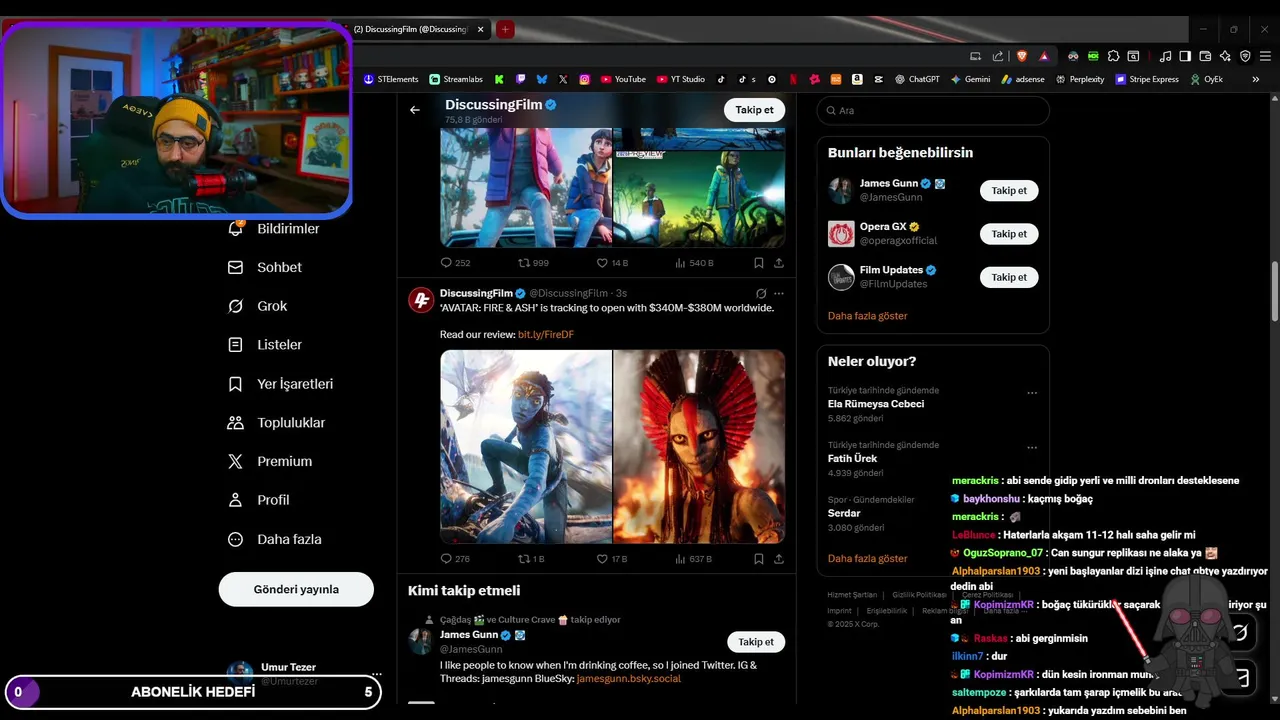Open Sohbet in the sidebar
The image size is (1280, 720).
pos(265,268)
